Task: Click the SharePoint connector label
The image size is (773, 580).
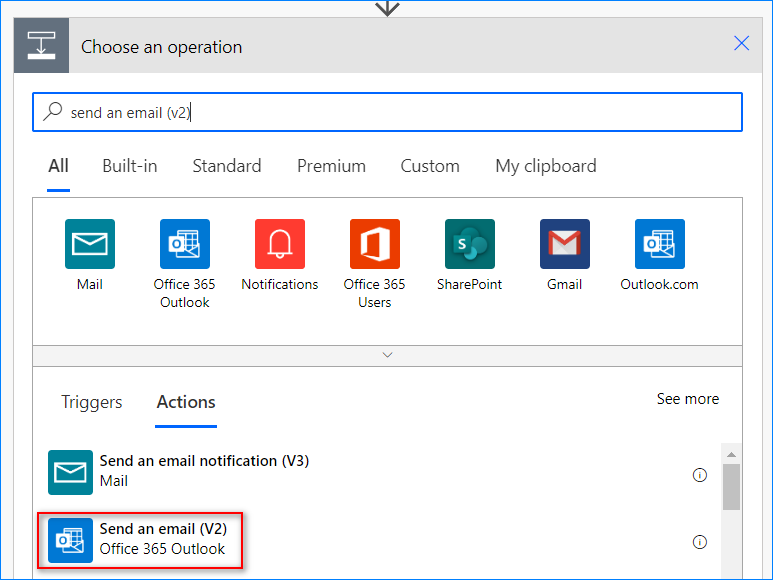Action: (x=470, y=284)
